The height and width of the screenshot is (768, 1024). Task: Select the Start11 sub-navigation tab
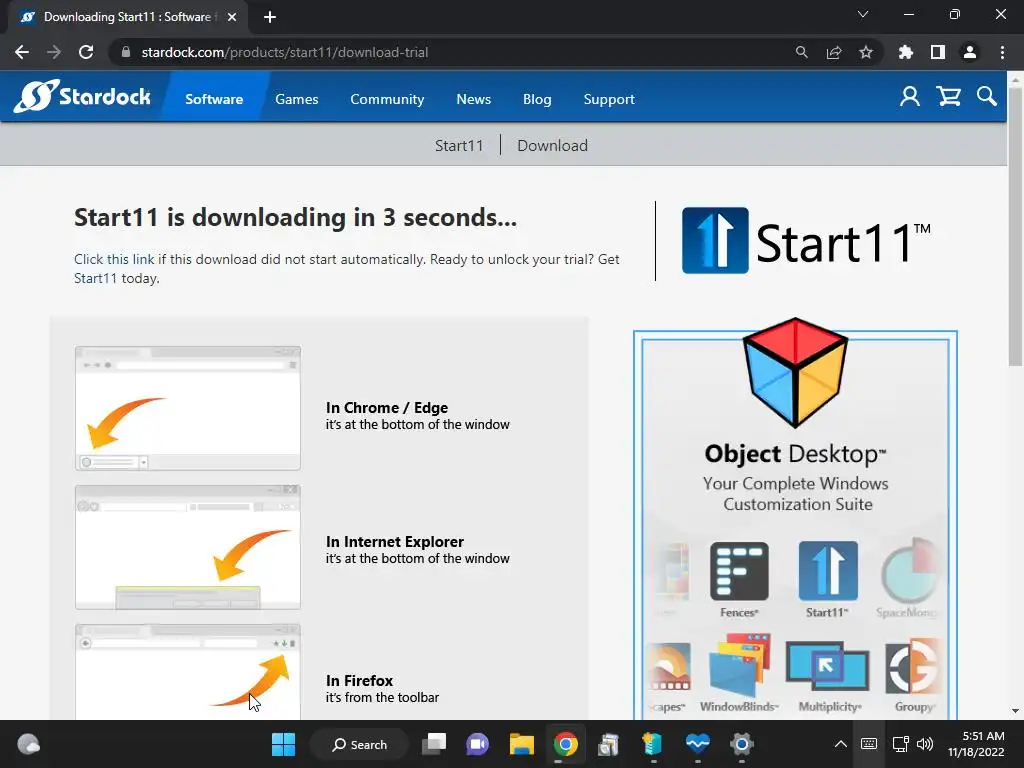point(459,145)
